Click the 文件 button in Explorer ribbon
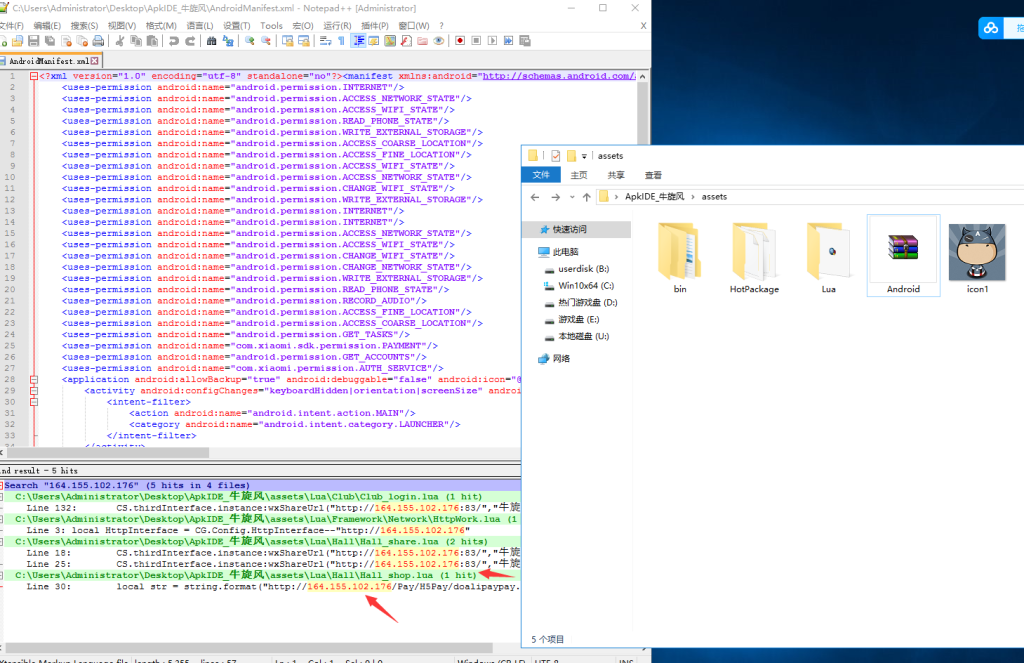1024x663 pixels. point(541,174)
